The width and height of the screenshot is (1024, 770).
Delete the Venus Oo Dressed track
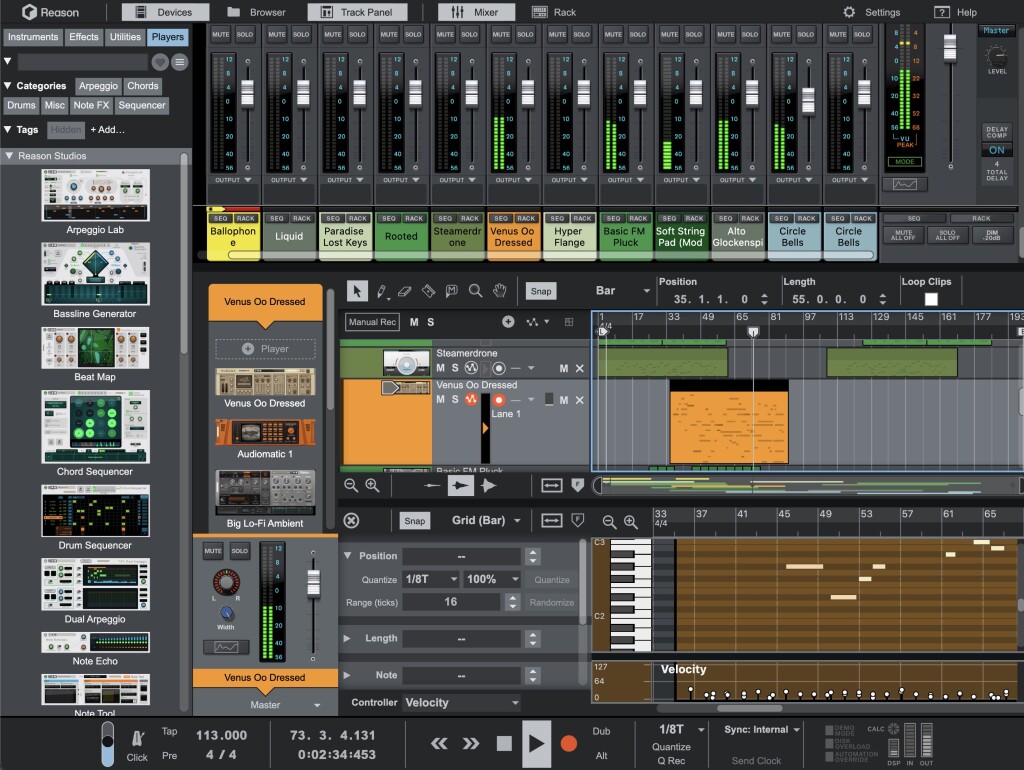click(x=579, y=400)
